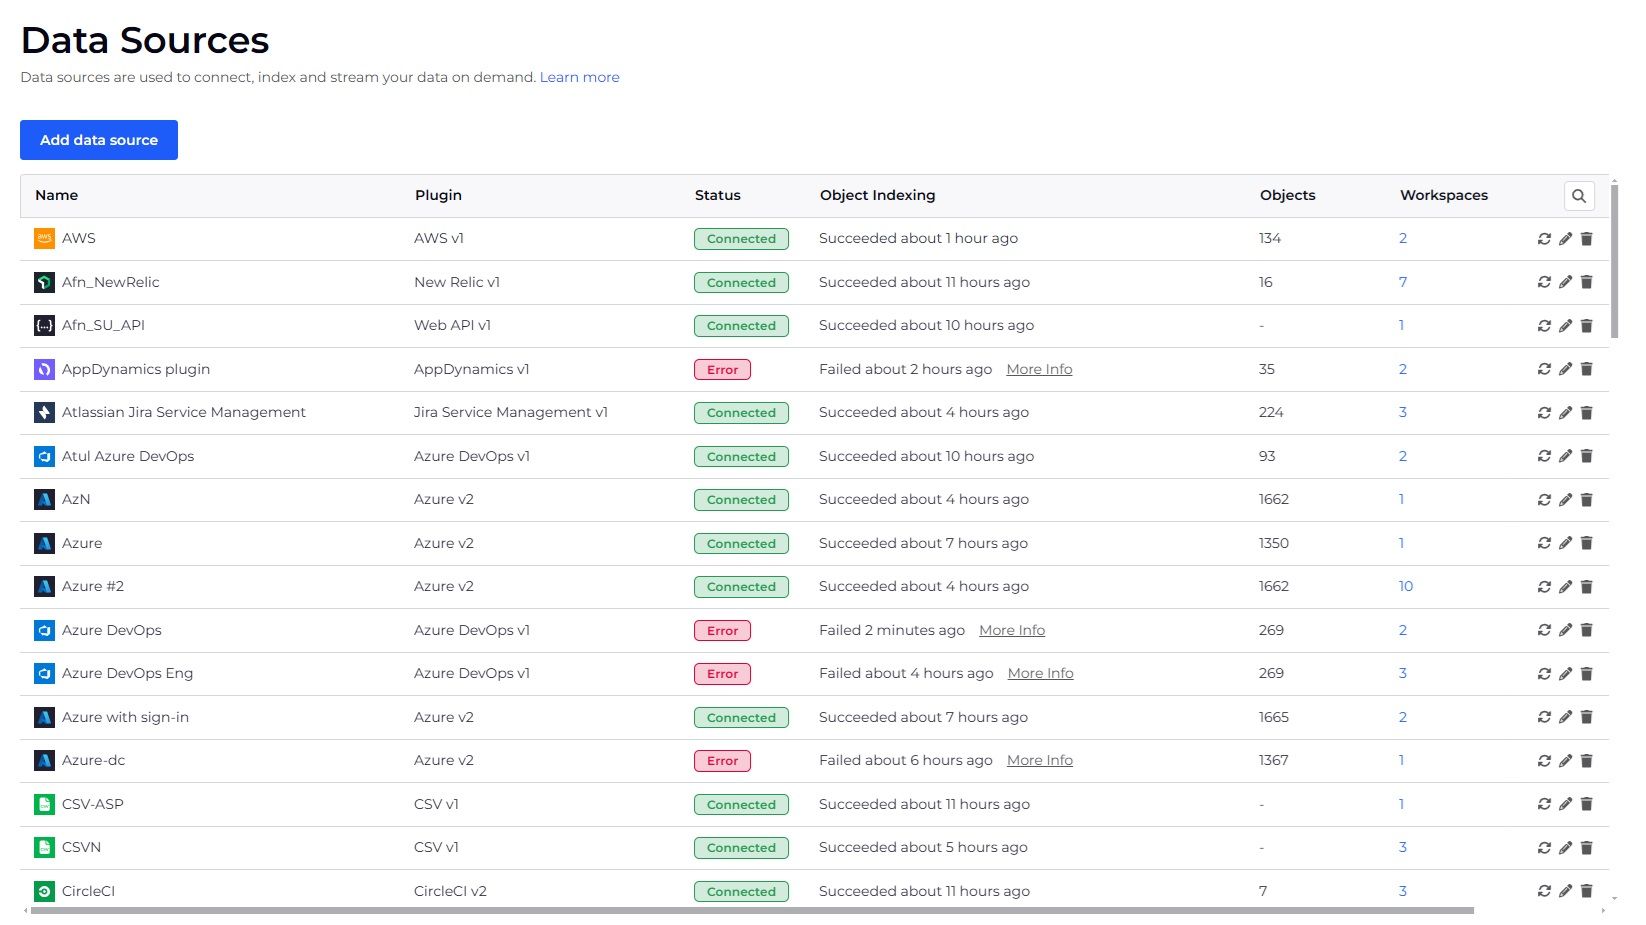
Task: Refresh Atul Azure DevOps indexing
Action: [1544, 456]
